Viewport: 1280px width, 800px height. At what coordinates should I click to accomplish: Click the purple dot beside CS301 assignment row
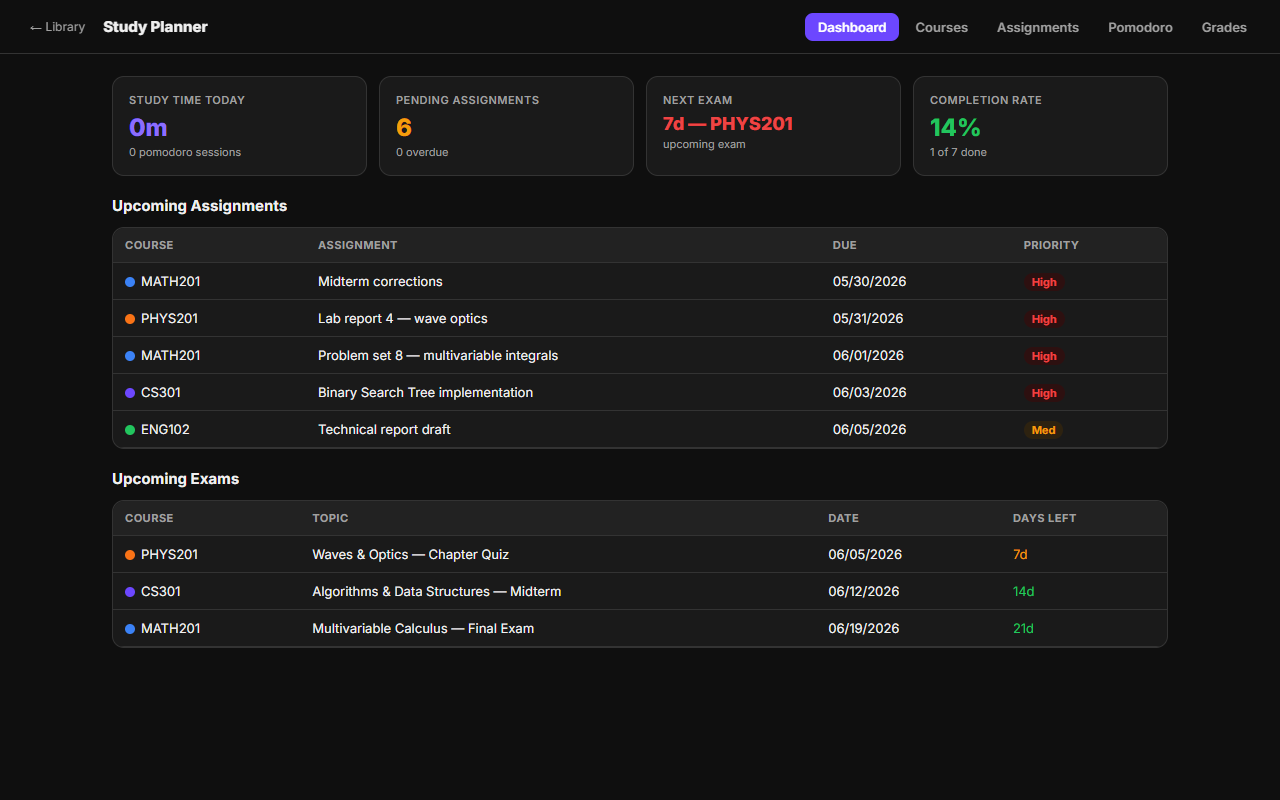pos(130,393)
